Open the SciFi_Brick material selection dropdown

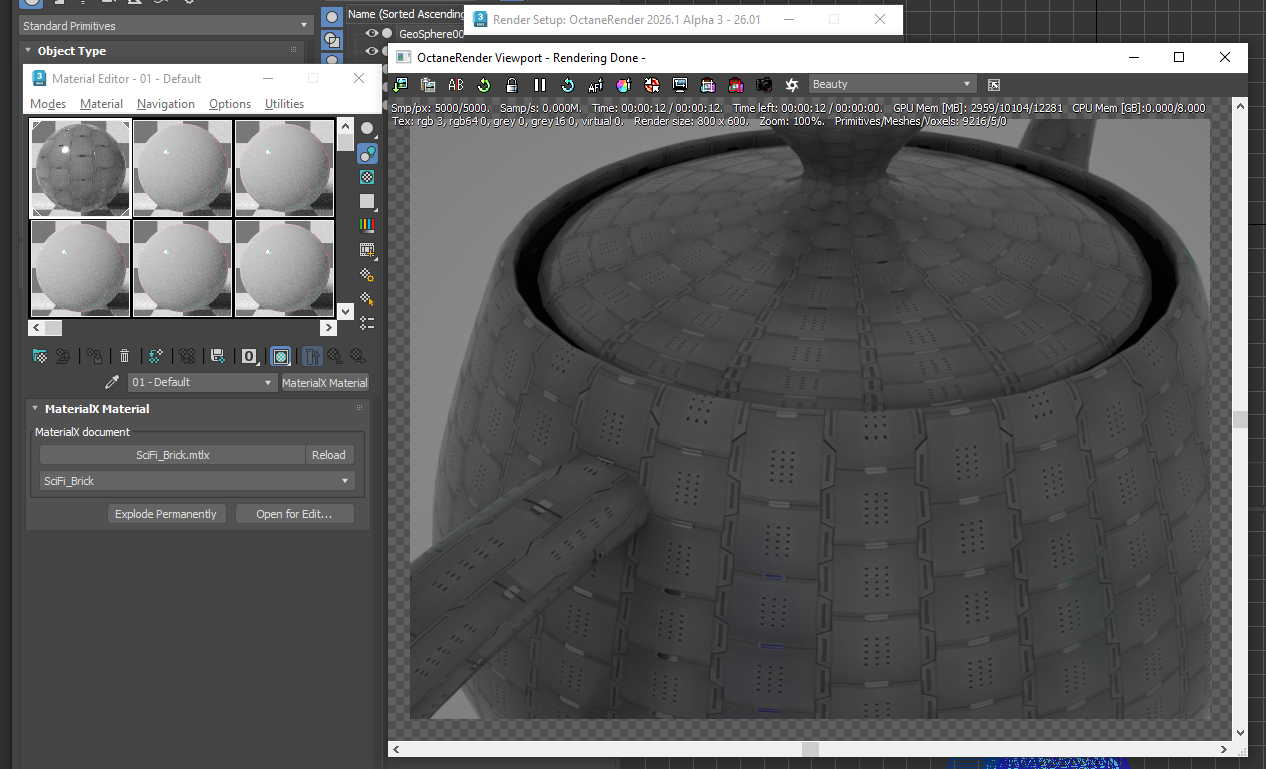(x=197, y=481)
